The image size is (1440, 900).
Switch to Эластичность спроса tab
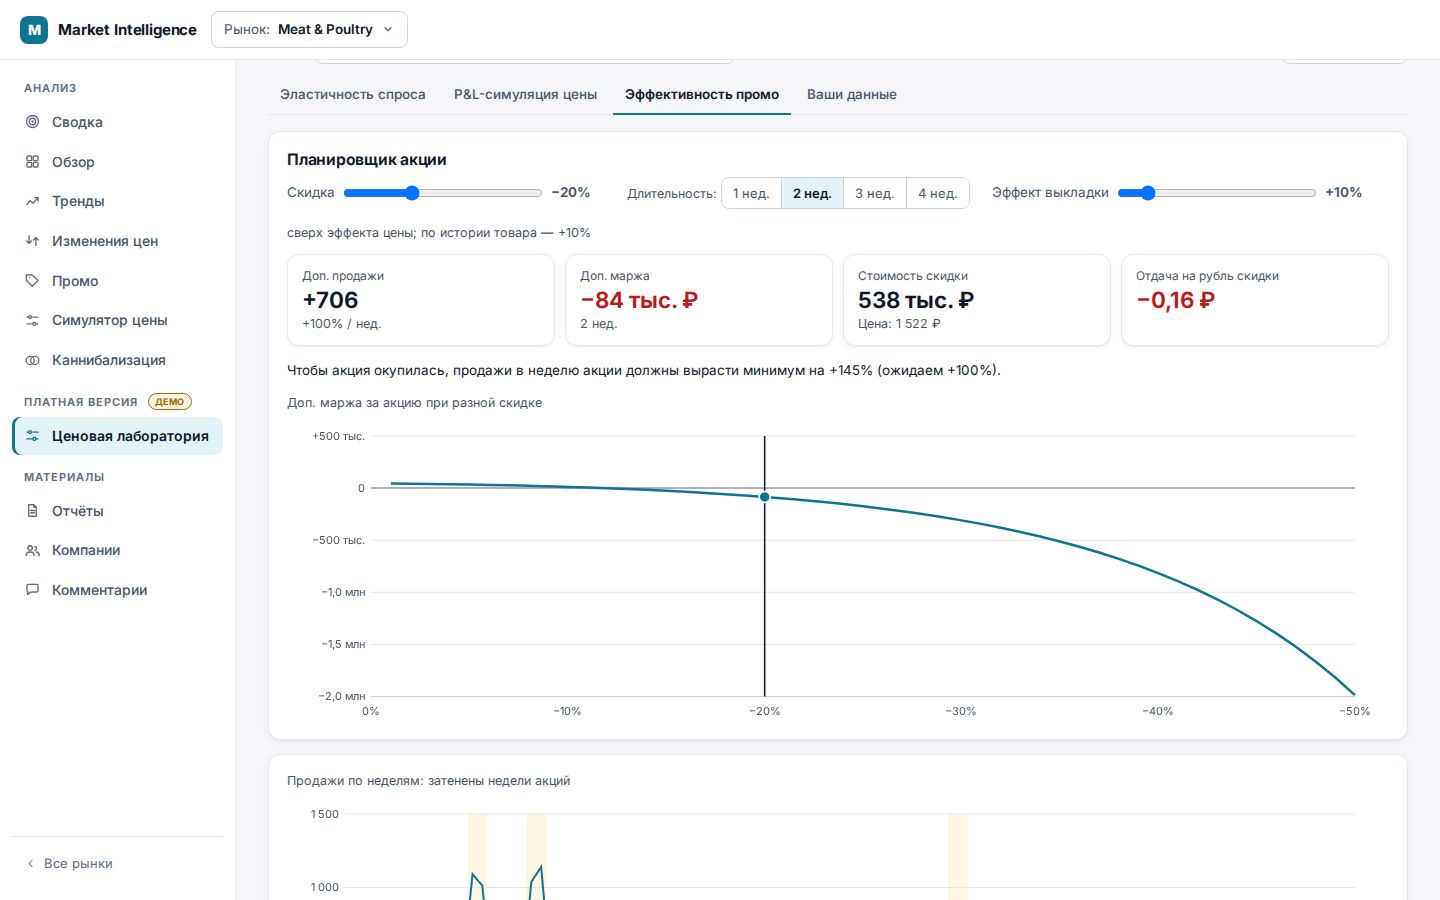click(x=353, y=94)
